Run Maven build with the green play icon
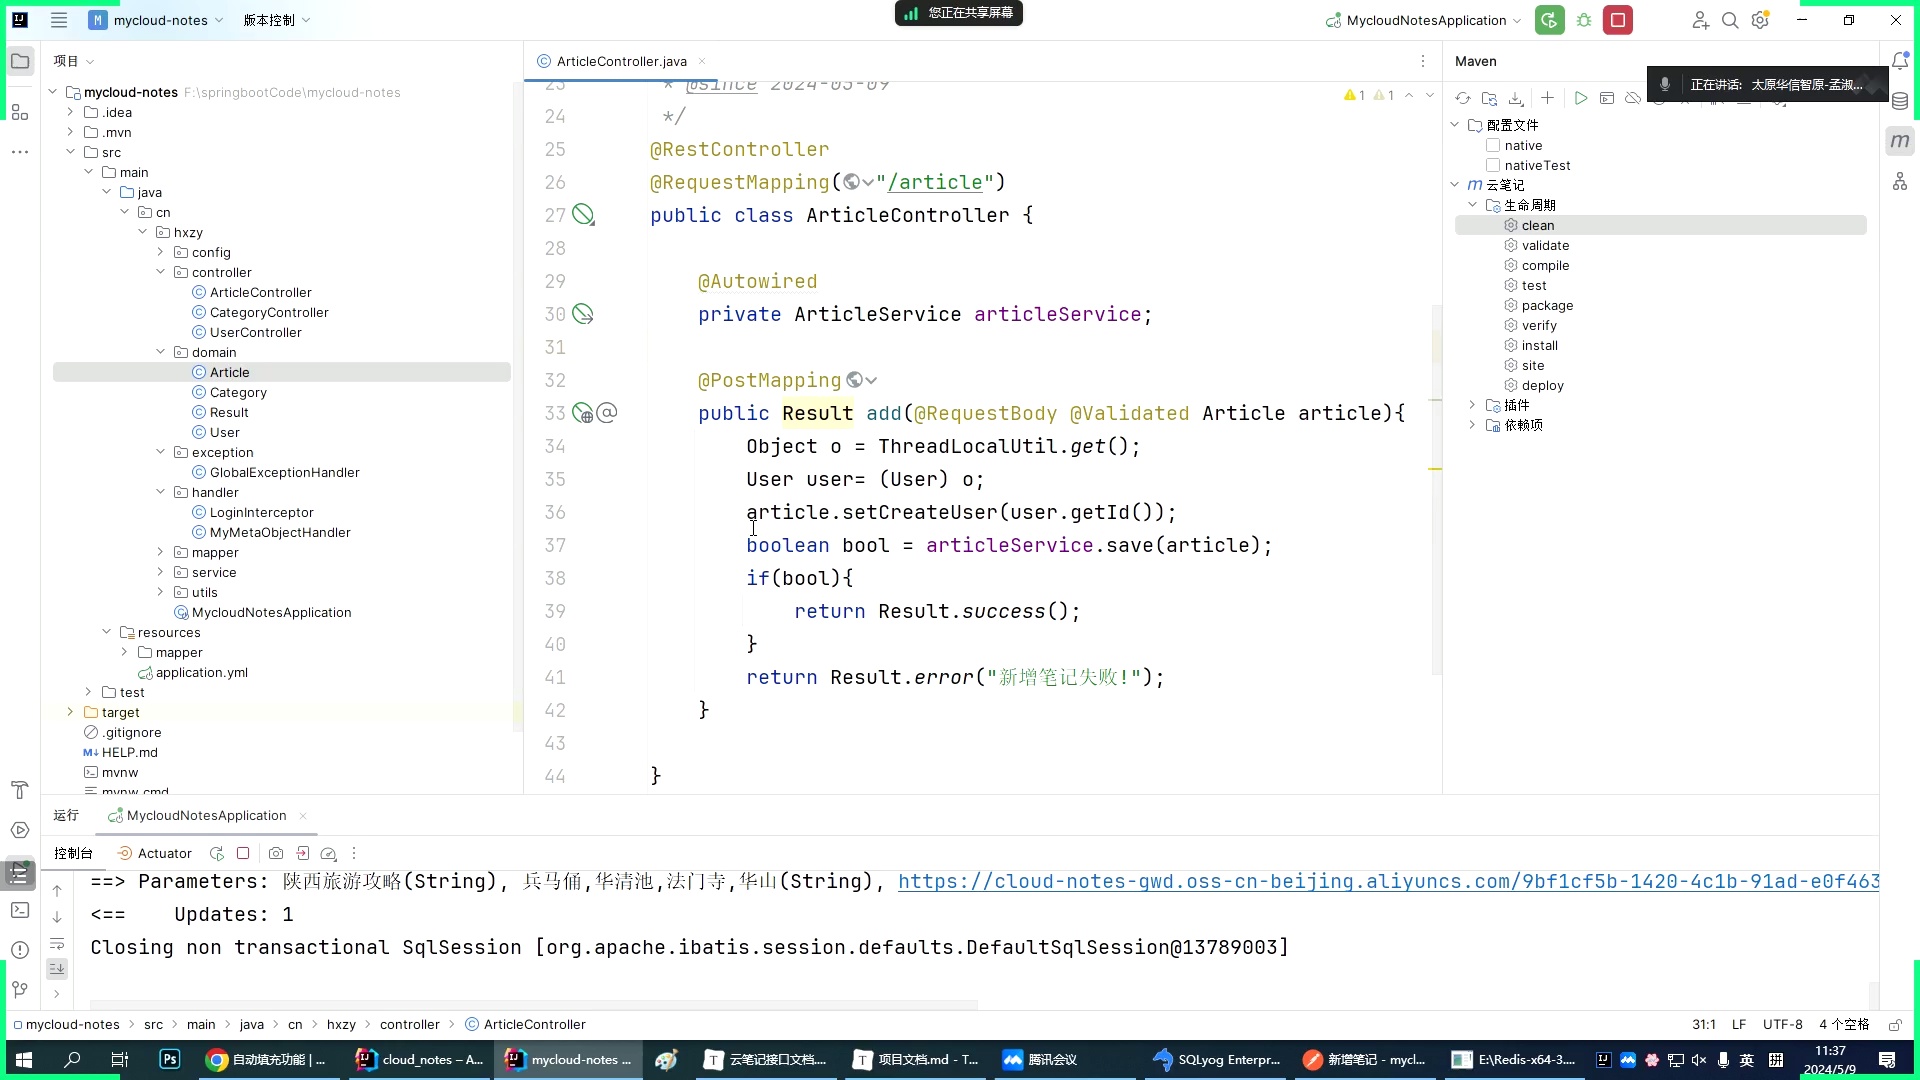 coord(1581,98)
